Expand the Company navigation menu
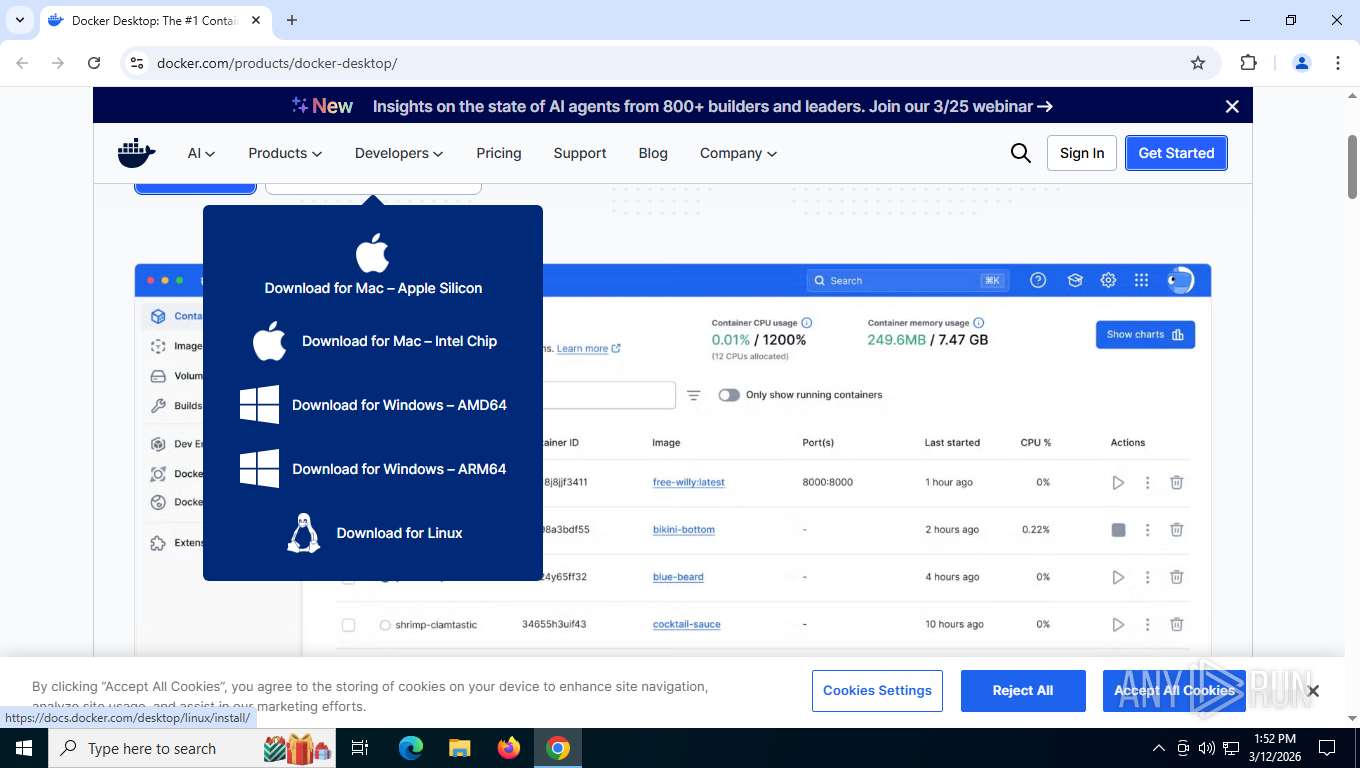This screenshot has height=768, width=1360. 738,153
